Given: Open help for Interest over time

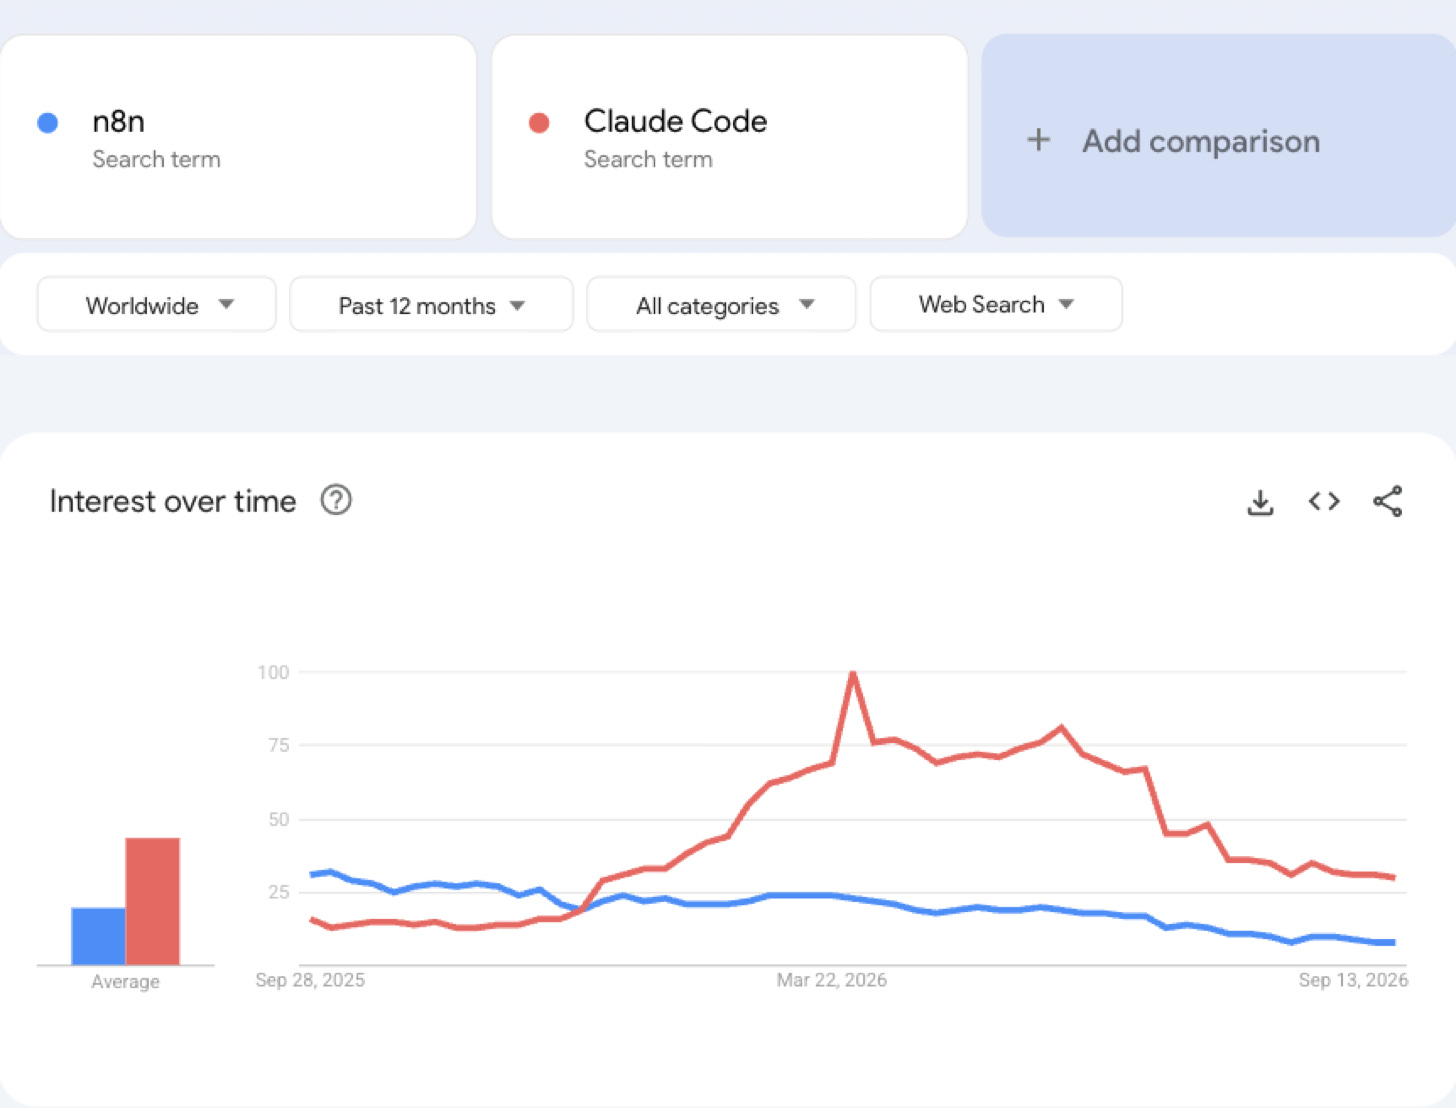Looking at the screenshot, I should coord(336,500).
